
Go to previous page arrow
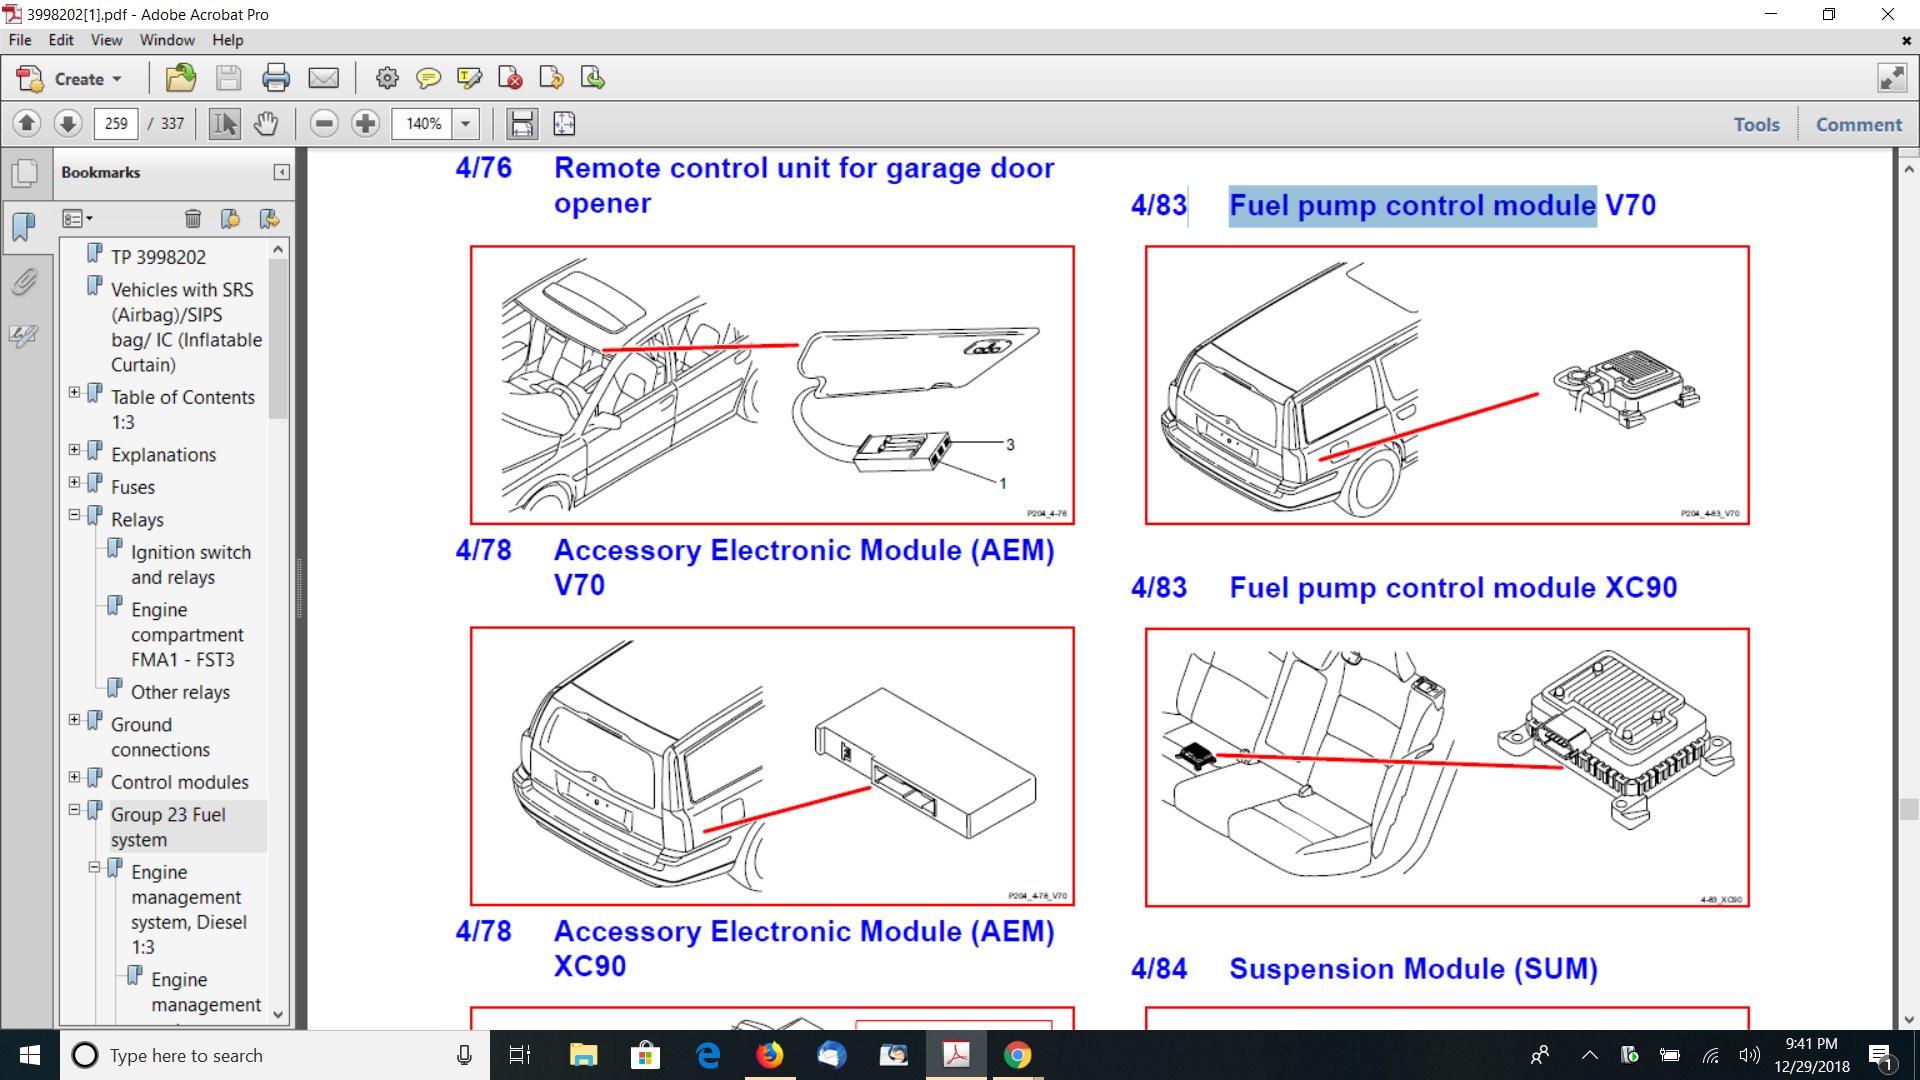click(x=27, y=124)
